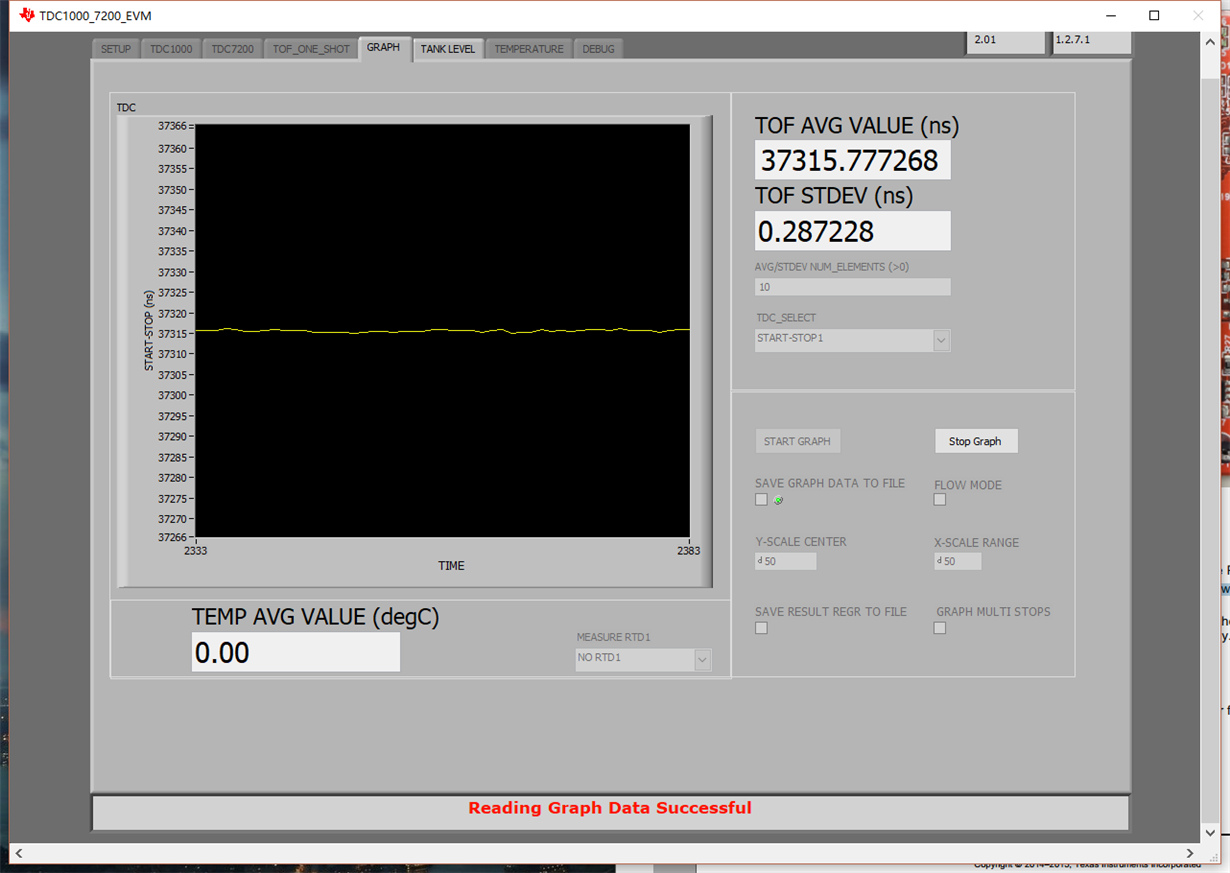1230x873 pixels.
Task: Click the horizontal scrollbar left arrow
Action: coord(18,853)
